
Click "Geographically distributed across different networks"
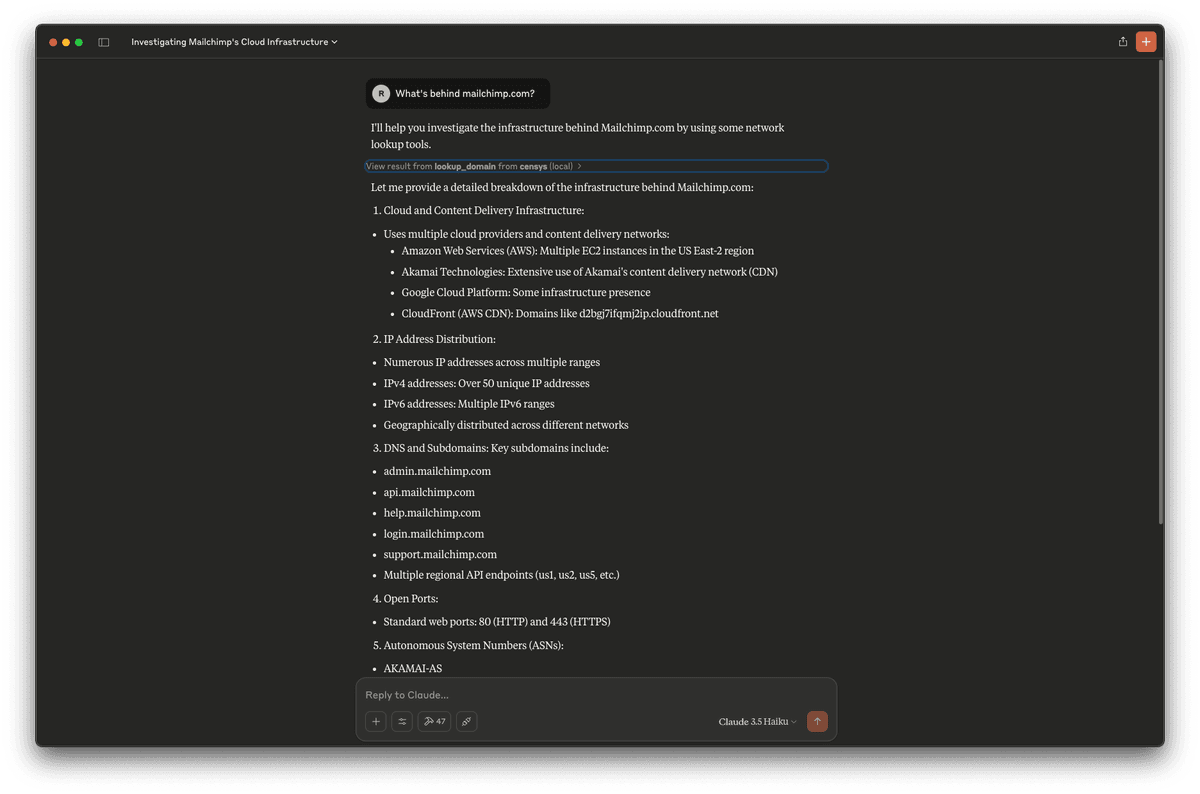(x=506, y=426)
